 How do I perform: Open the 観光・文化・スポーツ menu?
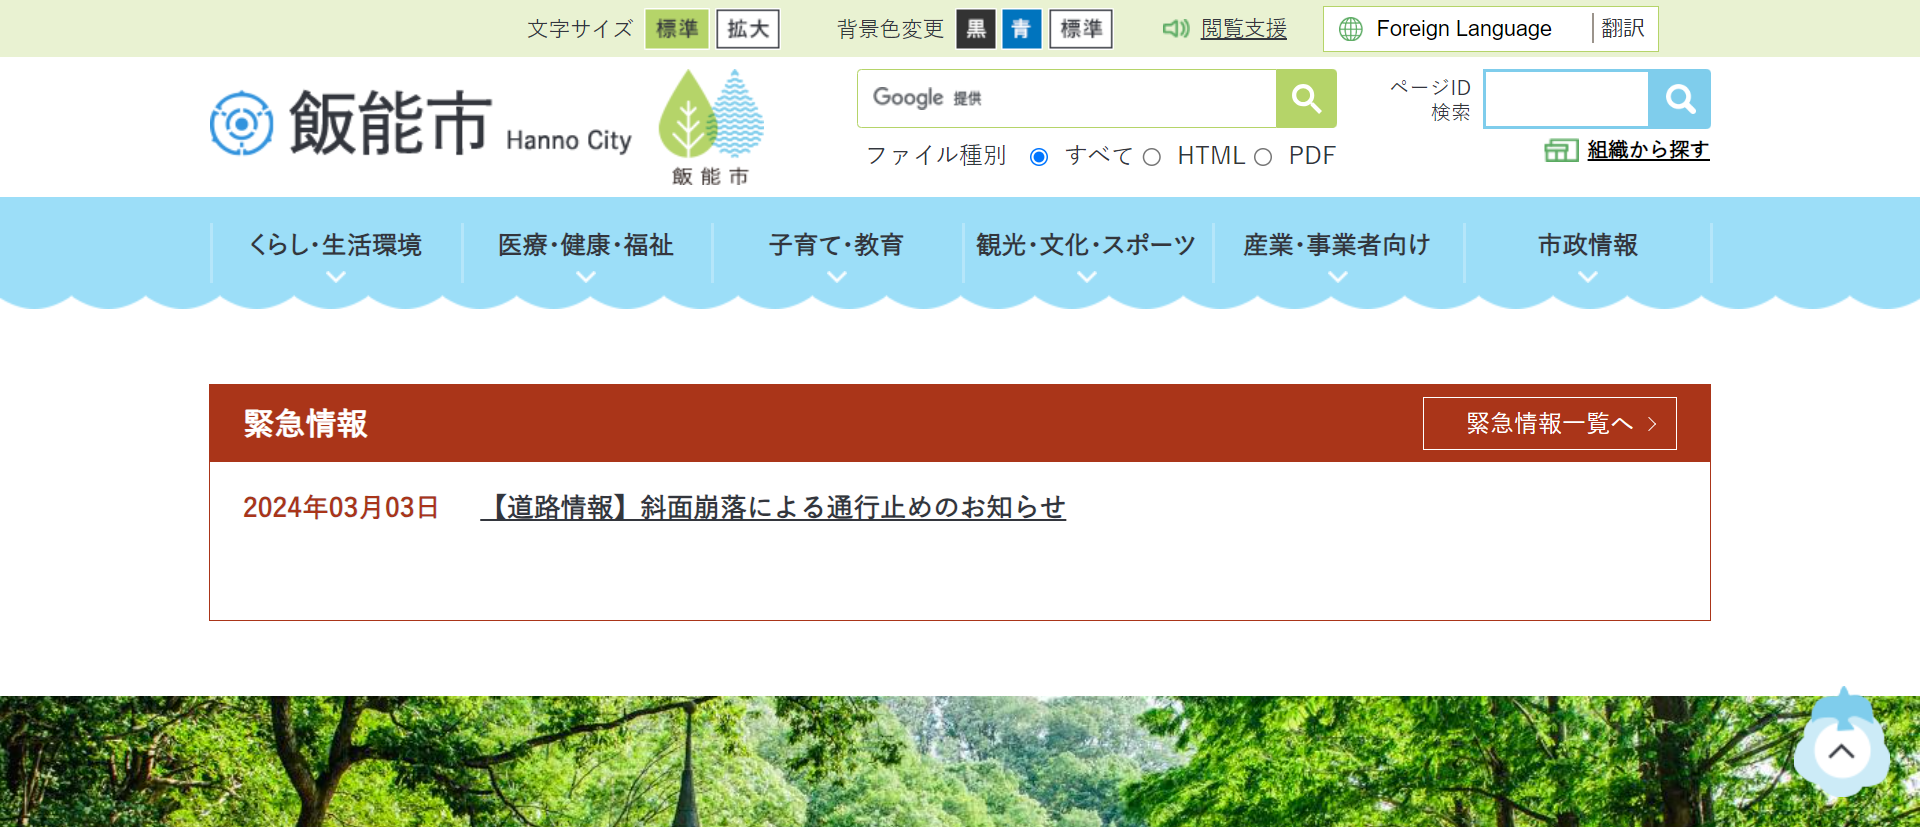(1087, 245)
